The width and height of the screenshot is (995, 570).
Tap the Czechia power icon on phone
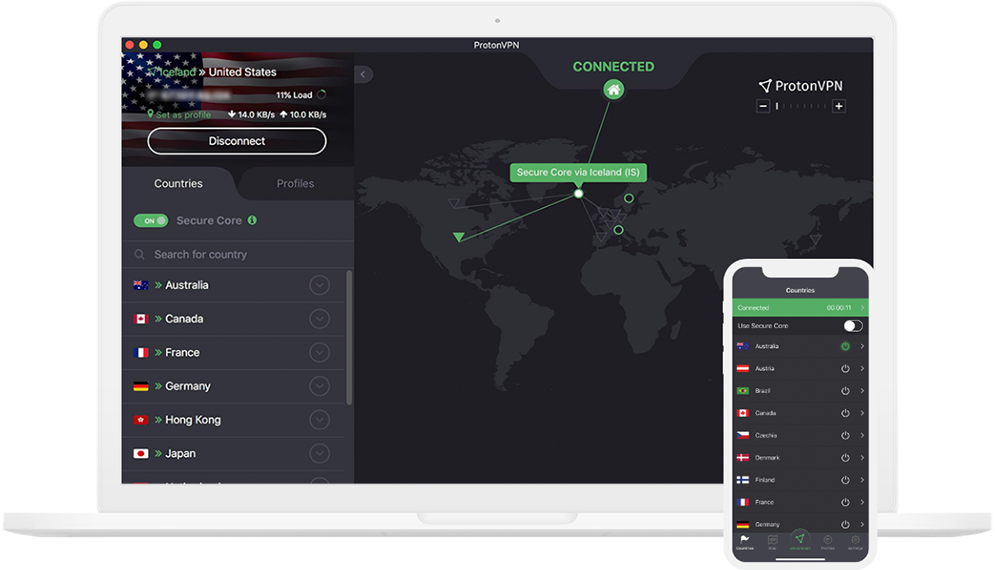click(845, 435)
